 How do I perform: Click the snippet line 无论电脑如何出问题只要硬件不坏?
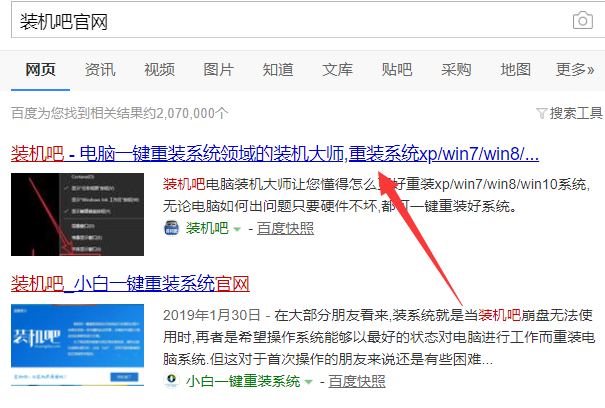tap(340, 206)
